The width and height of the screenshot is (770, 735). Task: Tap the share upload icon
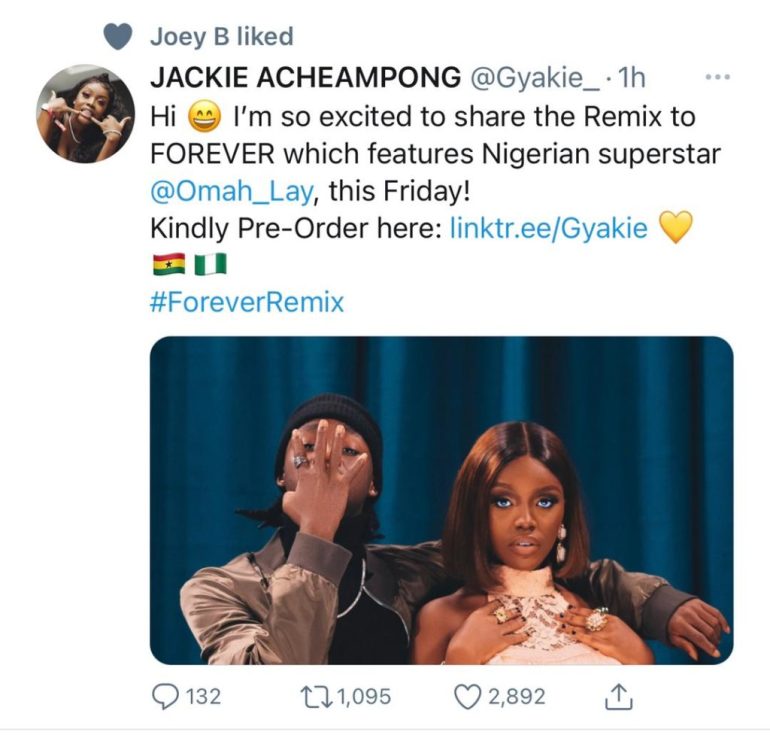(x=618, y=695)
